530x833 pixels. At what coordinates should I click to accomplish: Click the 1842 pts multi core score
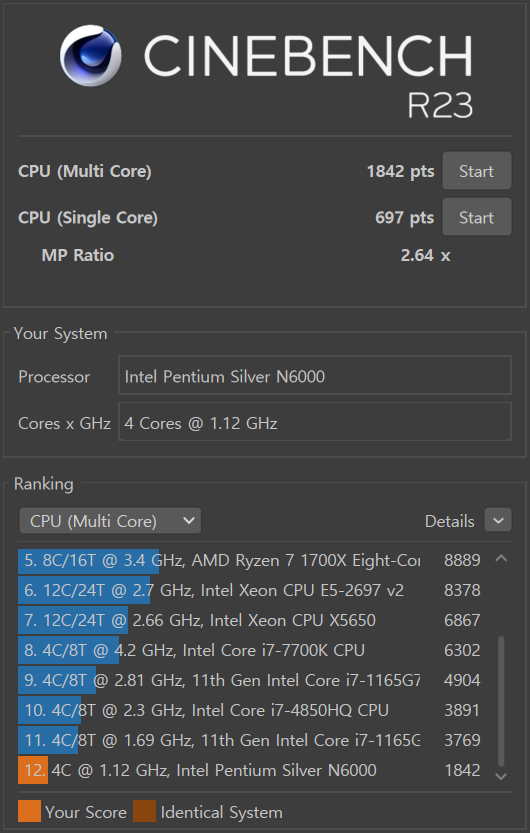[x=400, y=171]
